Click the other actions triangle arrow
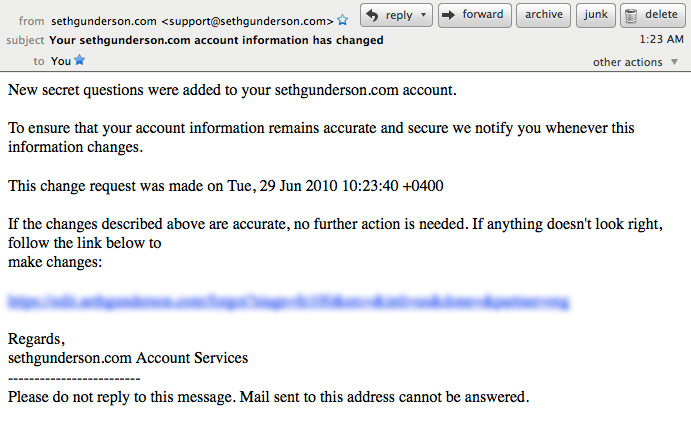 (674, 62)
